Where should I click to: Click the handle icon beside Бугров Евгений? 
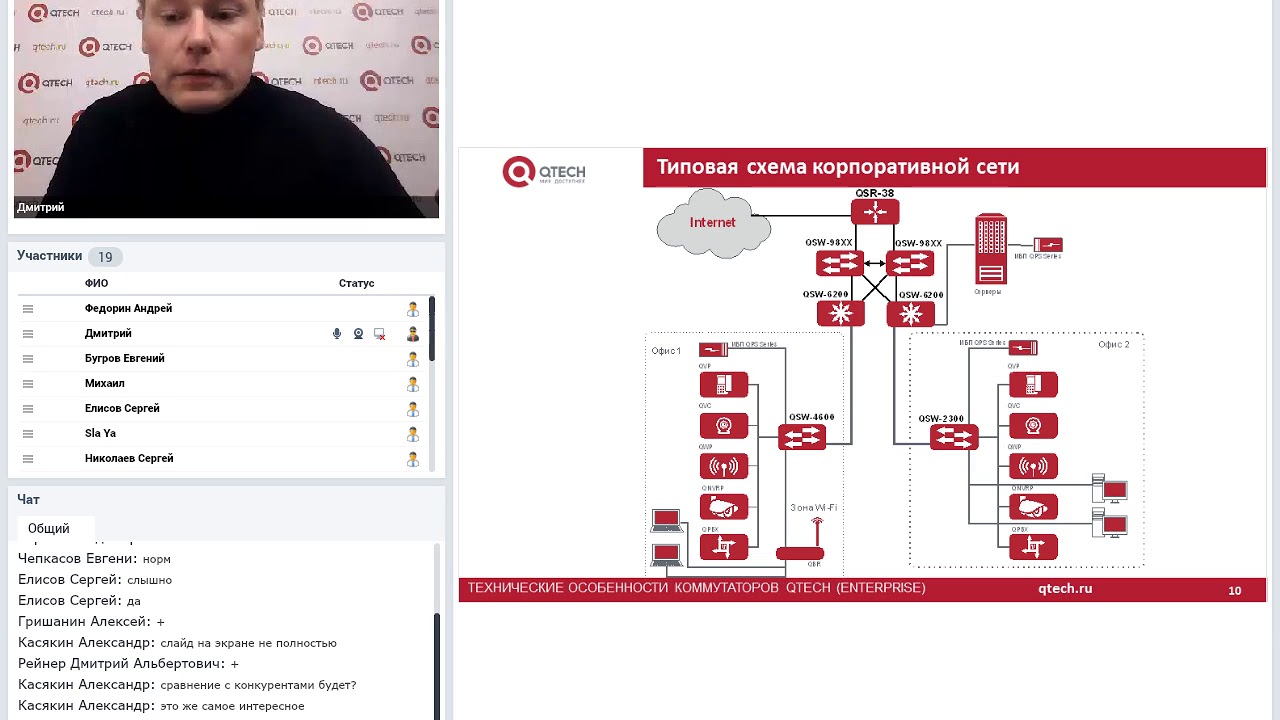tap(28, 359)
